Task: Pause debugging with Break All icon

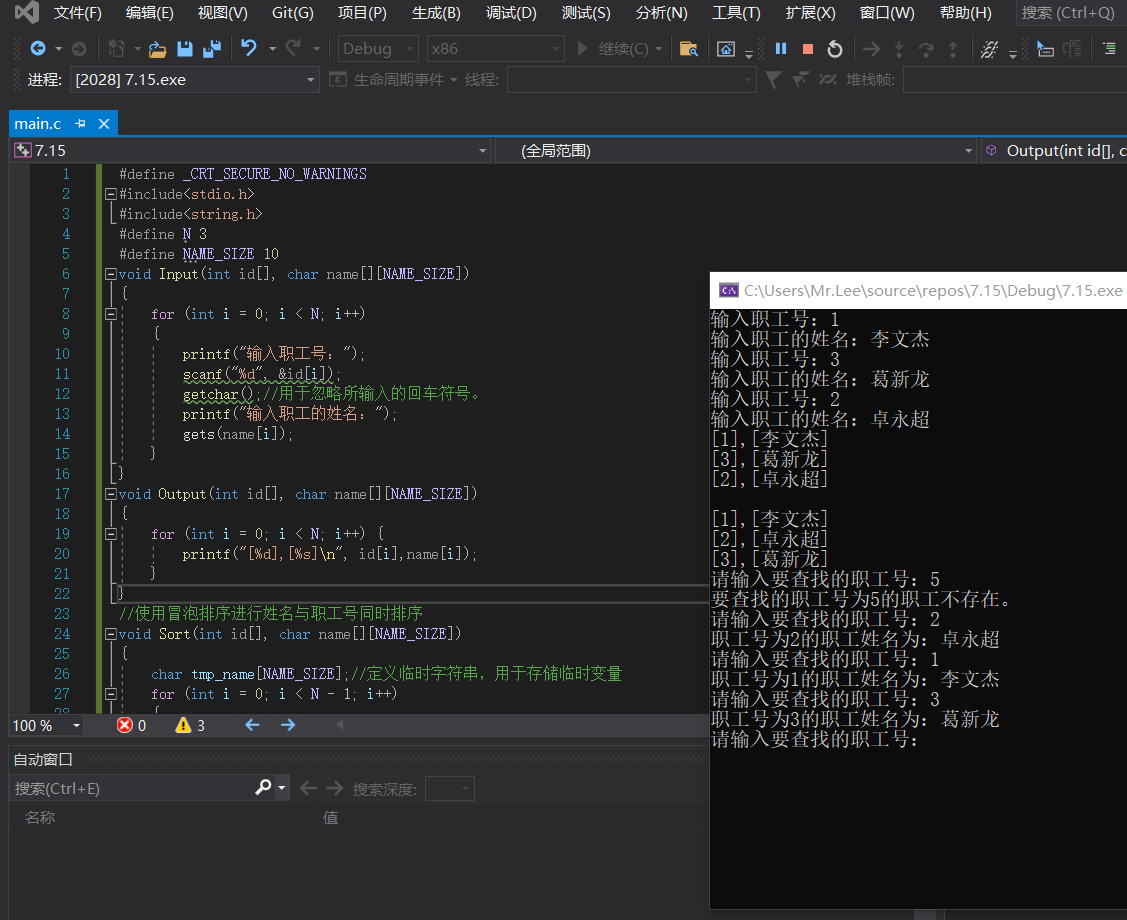Action: (x=781, y=48)
